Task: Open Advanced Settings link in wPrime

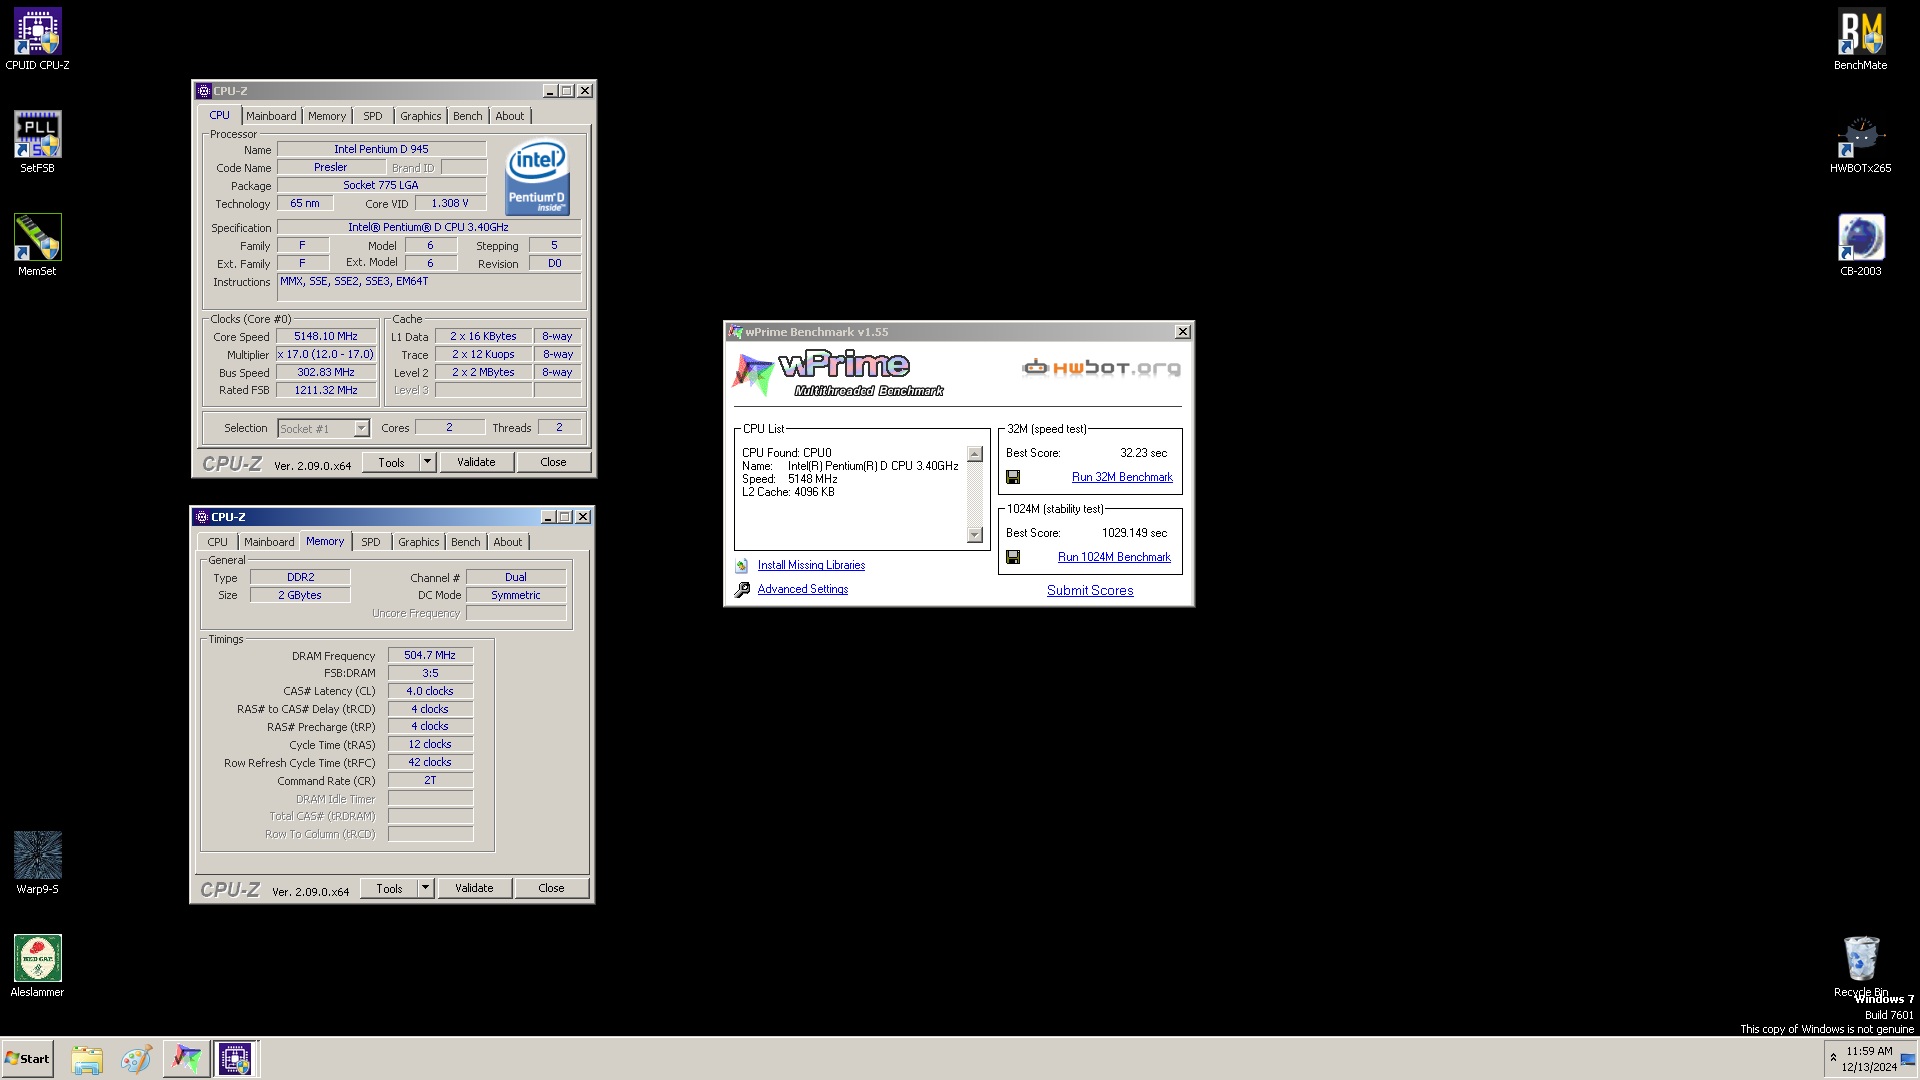Action: pos(803,590)
